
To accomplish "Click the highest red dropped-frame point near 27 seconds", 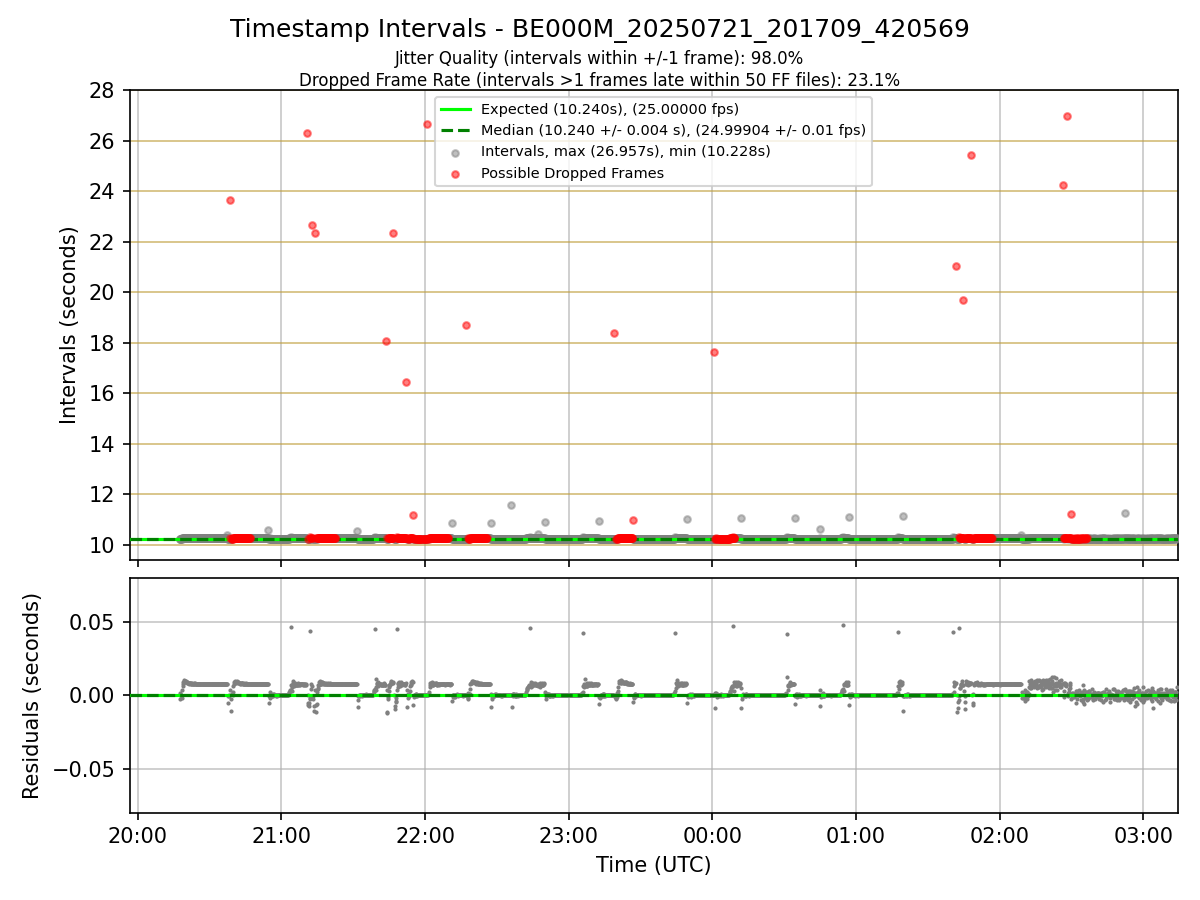I will click(x=1067, y=116).
